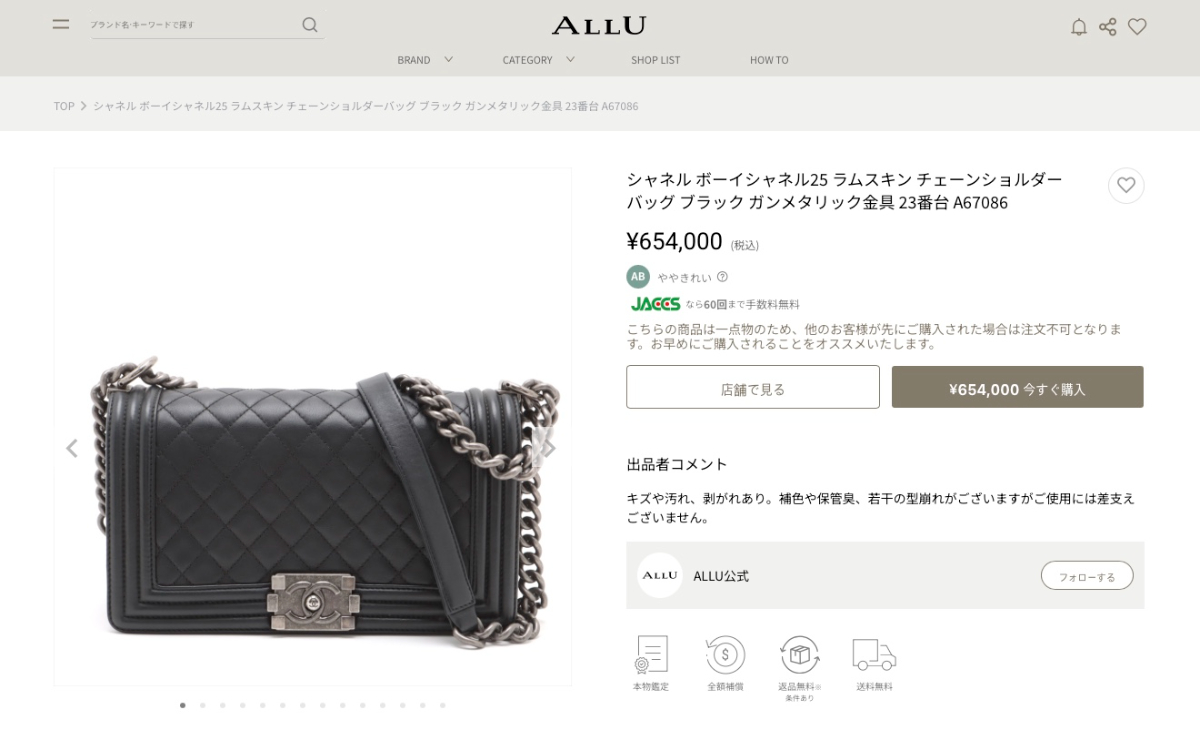
Task: Click the search magnifier icon
Action: 310,25
